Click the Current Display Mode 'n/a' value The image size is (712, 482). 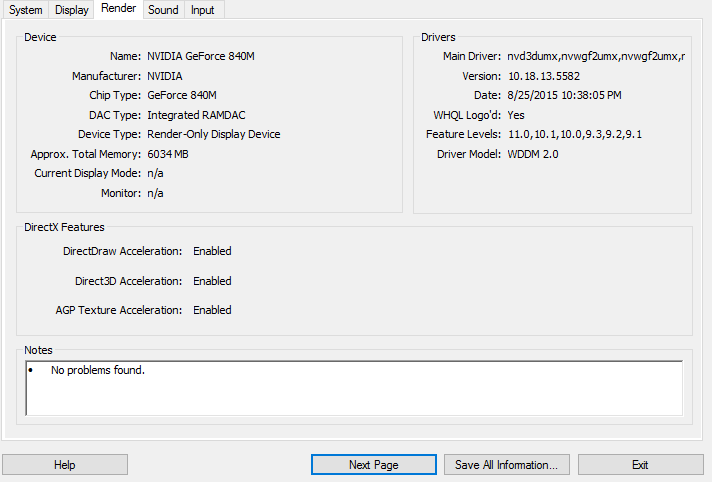click(x=155, y=174)
